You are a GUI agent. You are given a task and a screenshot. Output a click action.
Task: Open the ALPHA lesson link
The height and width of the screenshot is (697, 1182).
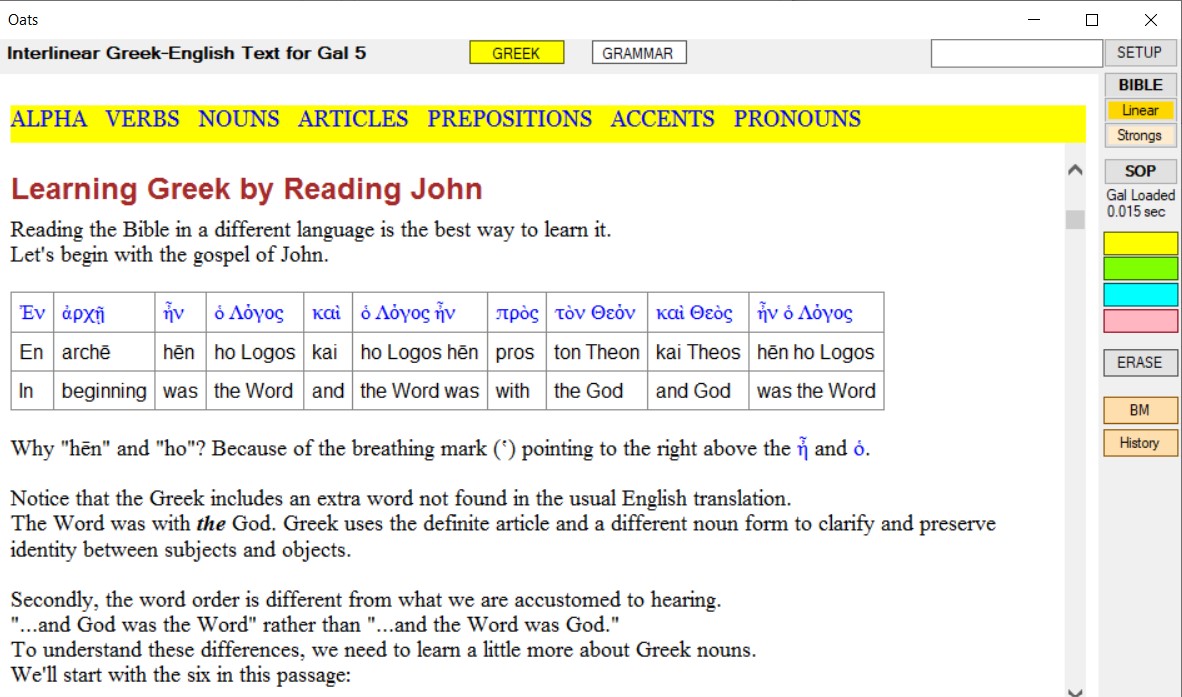click(48, 119)
